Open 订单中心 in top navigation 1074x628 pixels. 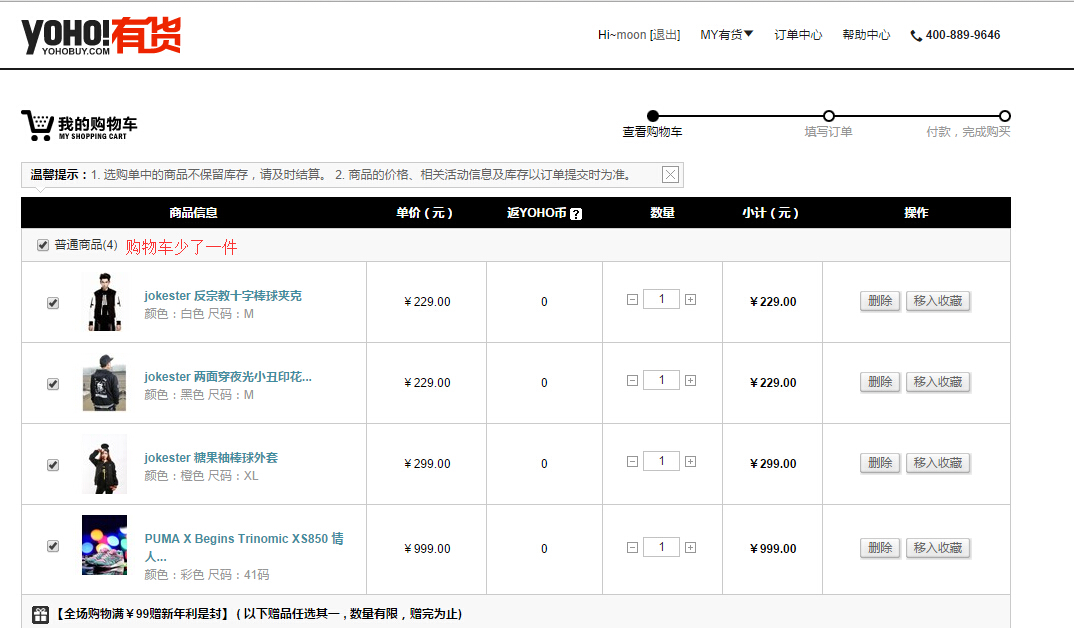pos(798,35)
